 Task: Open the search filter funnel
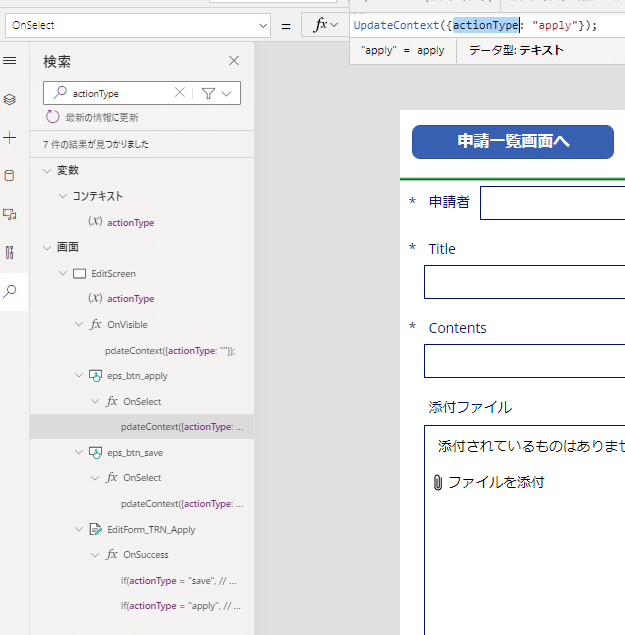pyautogui.click(x=208, y=94)
